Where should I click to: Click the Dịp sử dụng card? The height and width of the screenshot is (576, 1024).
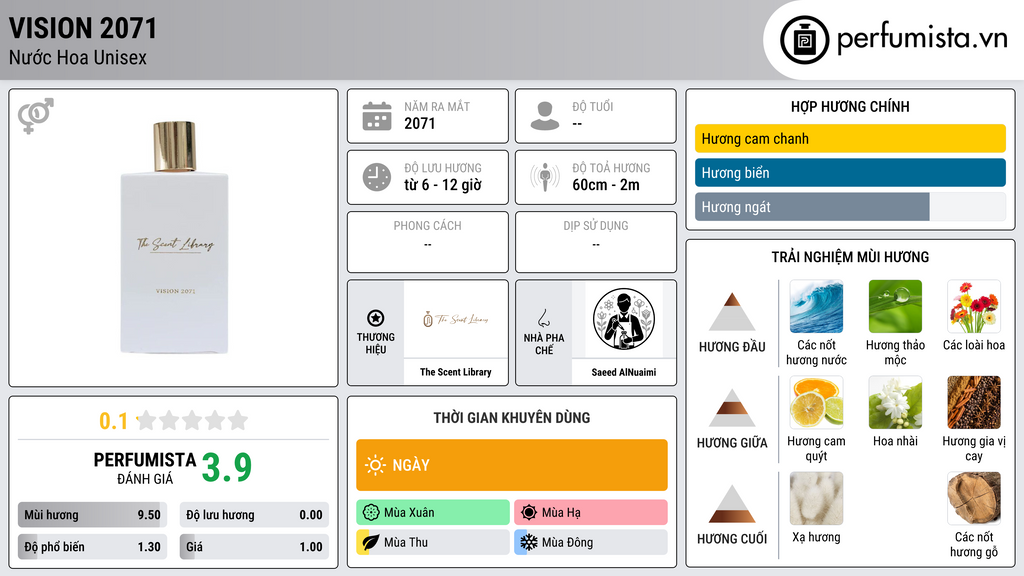click(x=596, y=242)
